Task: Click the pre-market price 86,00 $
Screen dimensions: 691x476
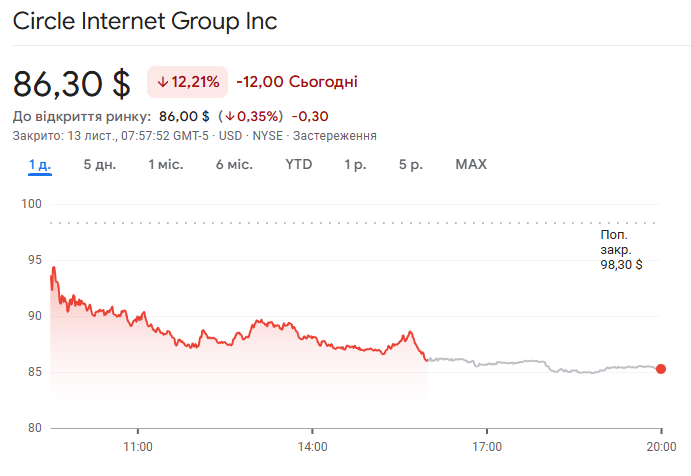Action: [x=184, y=116]
